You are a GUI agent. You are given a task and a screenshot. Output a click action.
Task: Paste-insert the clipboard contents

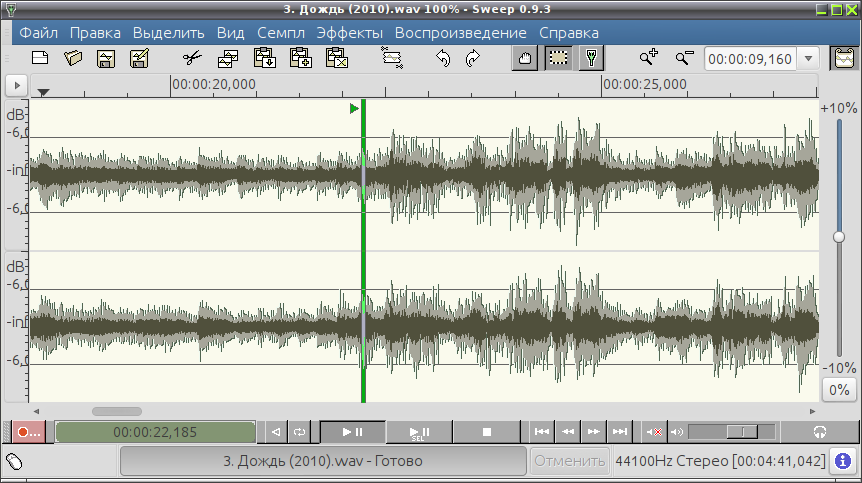264,58
